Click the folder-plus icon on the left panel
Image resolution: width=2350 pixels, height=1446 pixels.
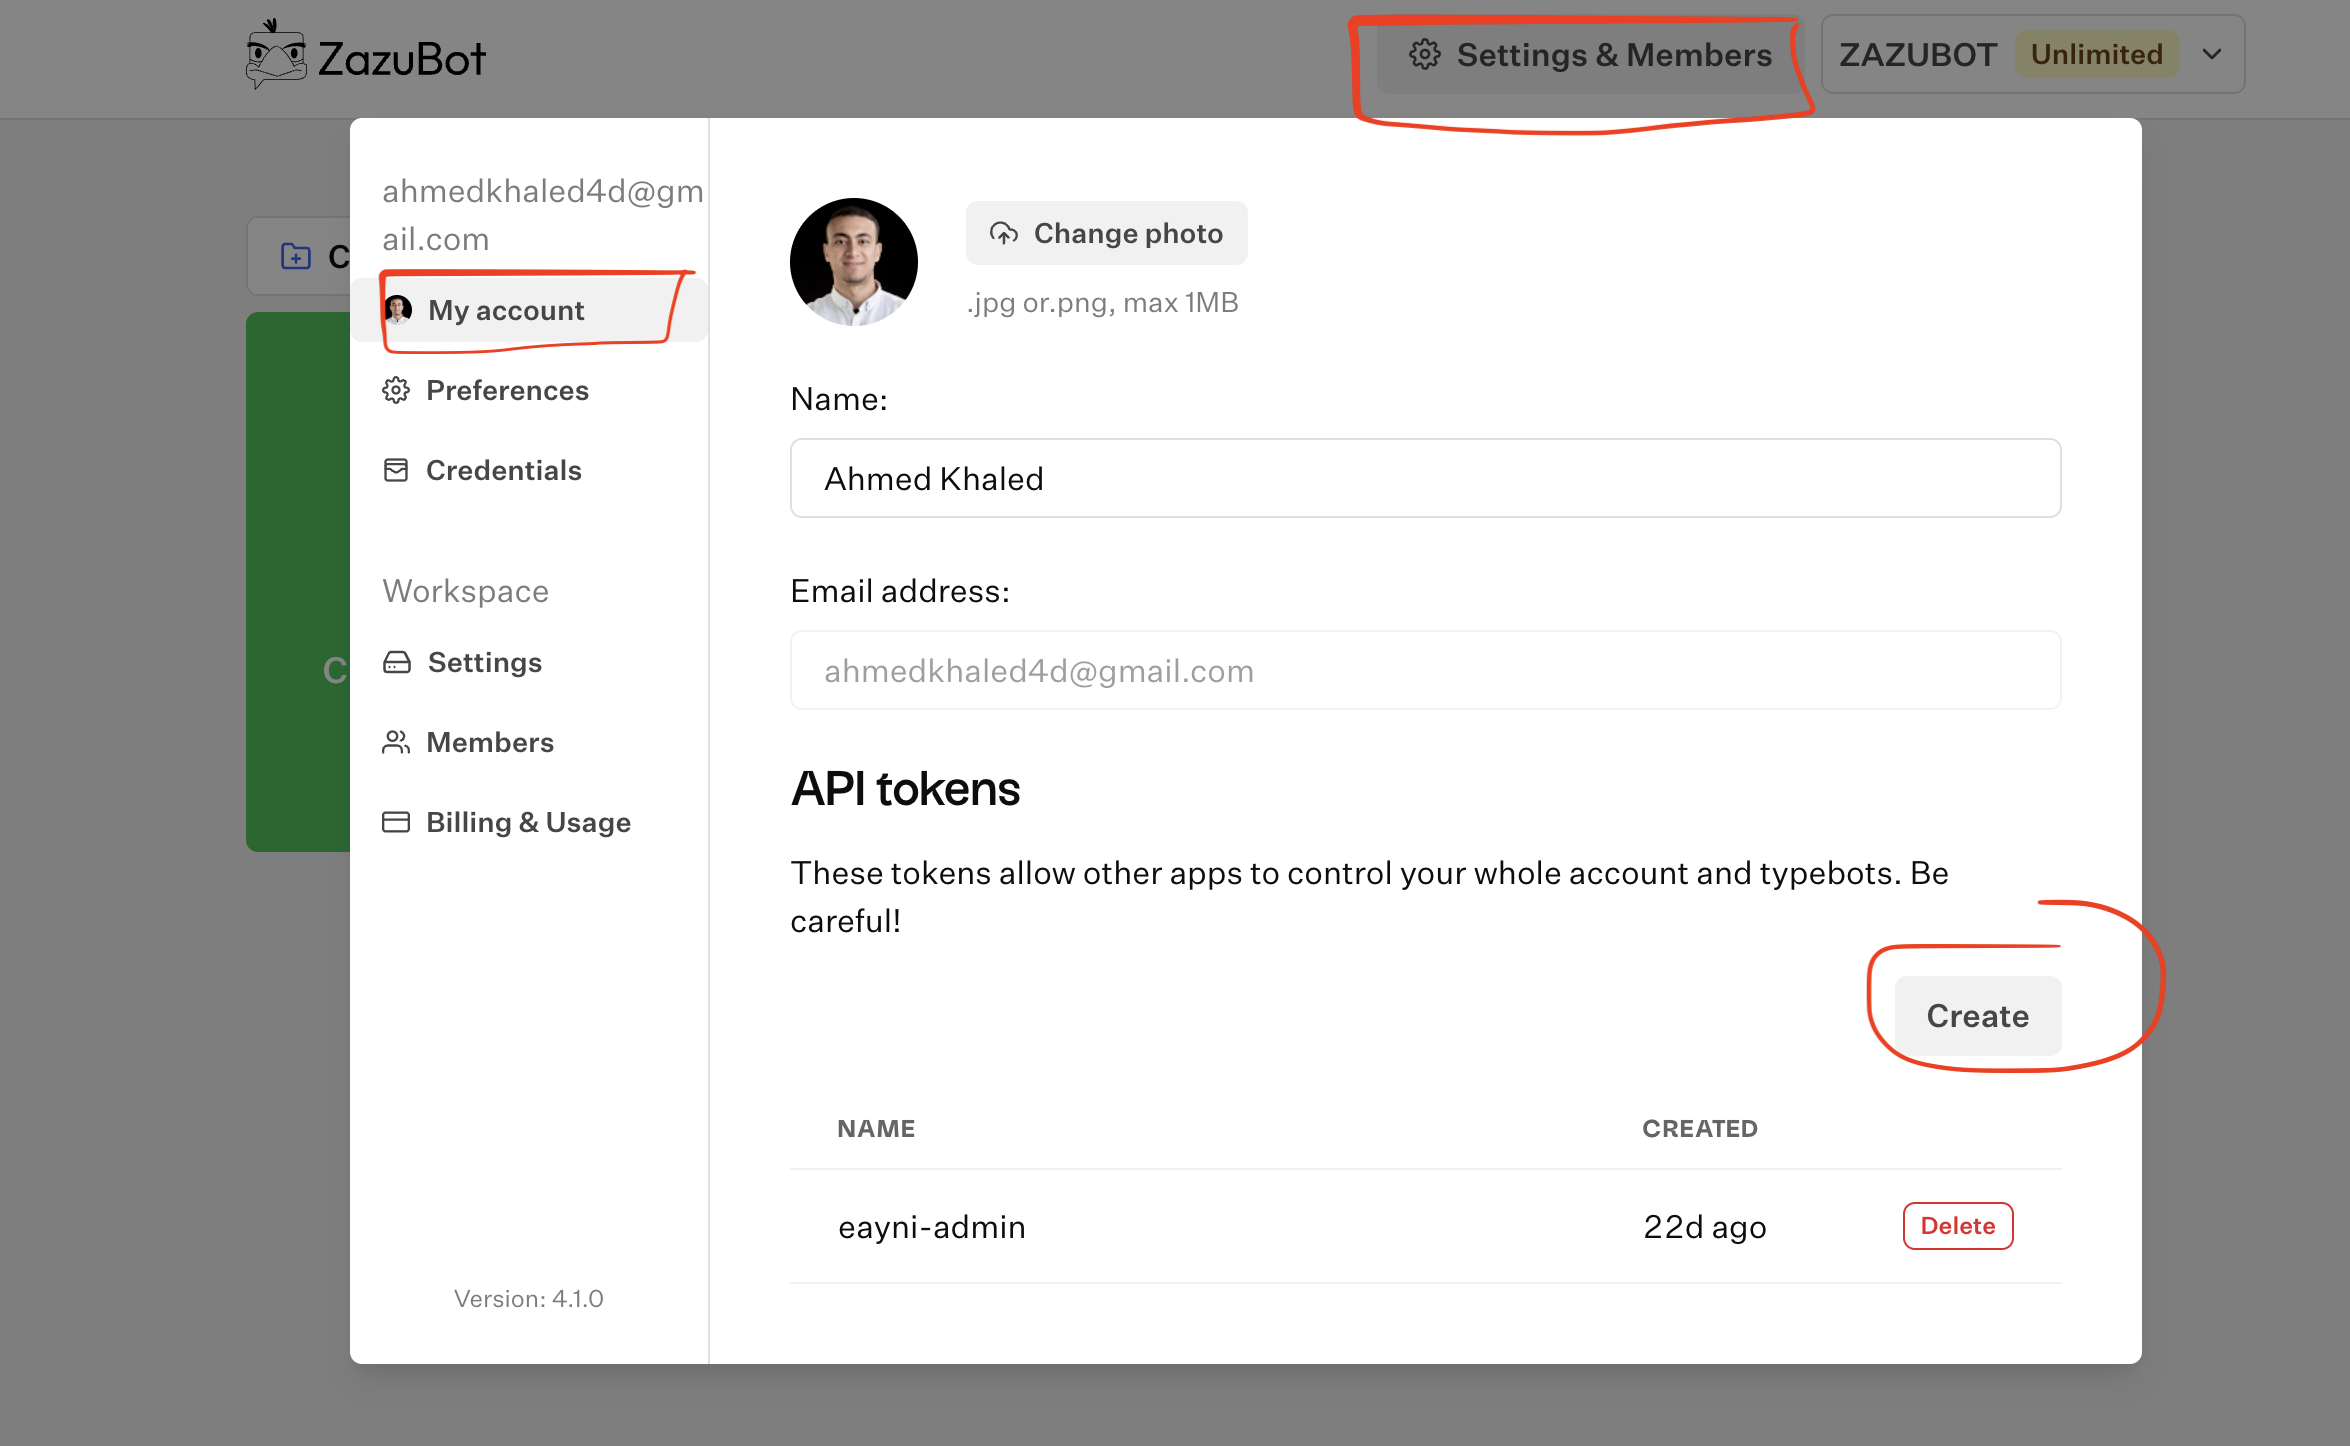click(295, 257)
